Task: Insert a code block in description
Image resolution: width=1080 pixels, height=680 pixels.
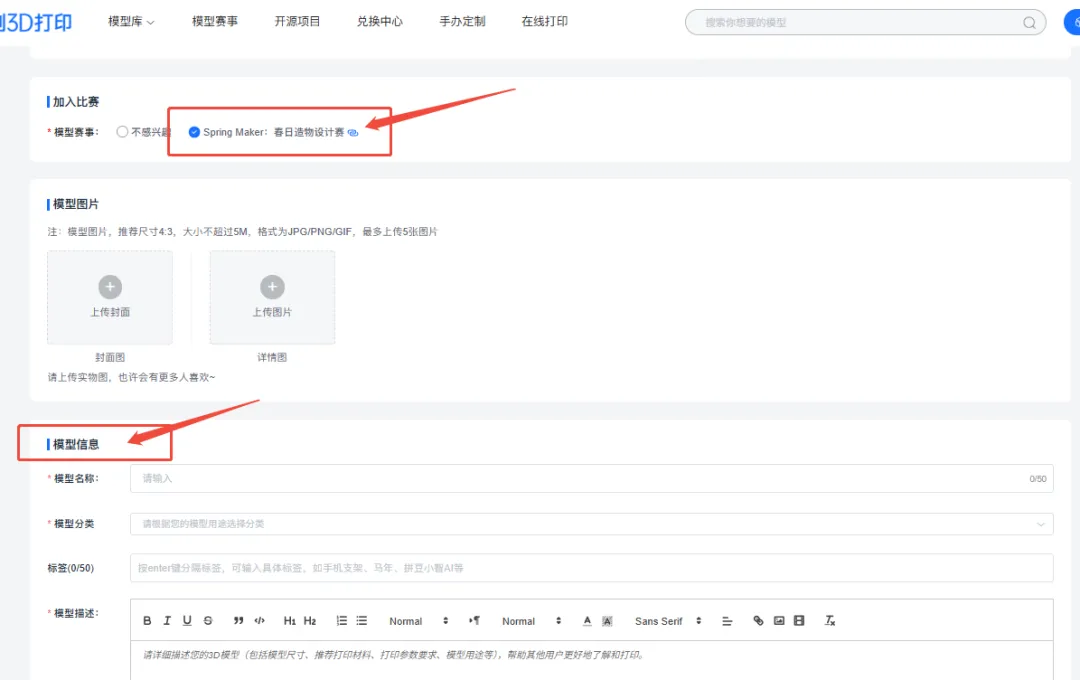Action: point(260,621)
